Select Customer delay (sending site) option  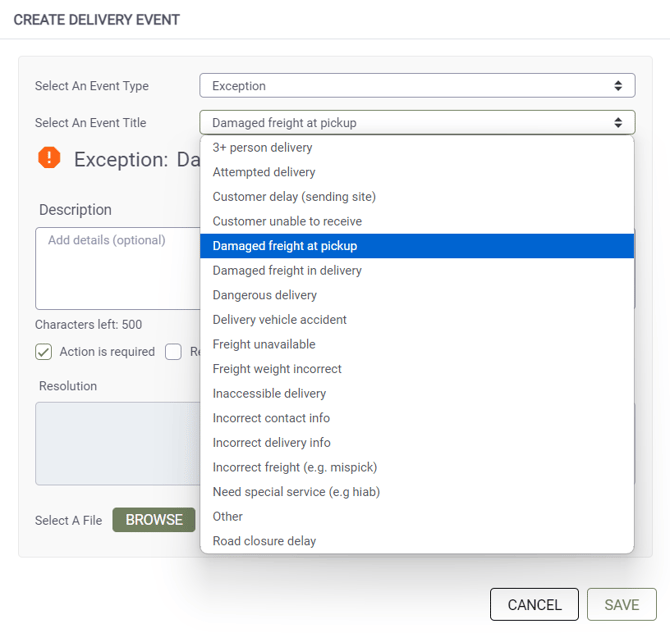[417, 197]
